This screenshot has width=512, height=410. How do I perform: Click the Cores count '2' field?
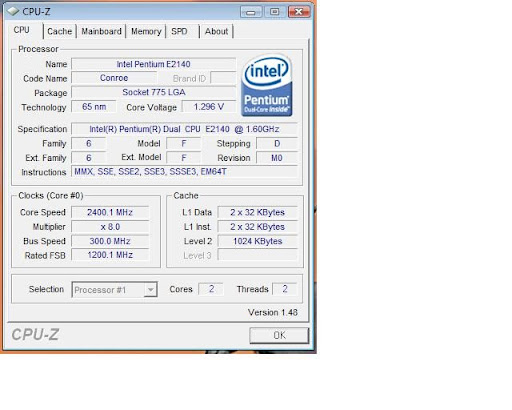(x=211, y=289)
